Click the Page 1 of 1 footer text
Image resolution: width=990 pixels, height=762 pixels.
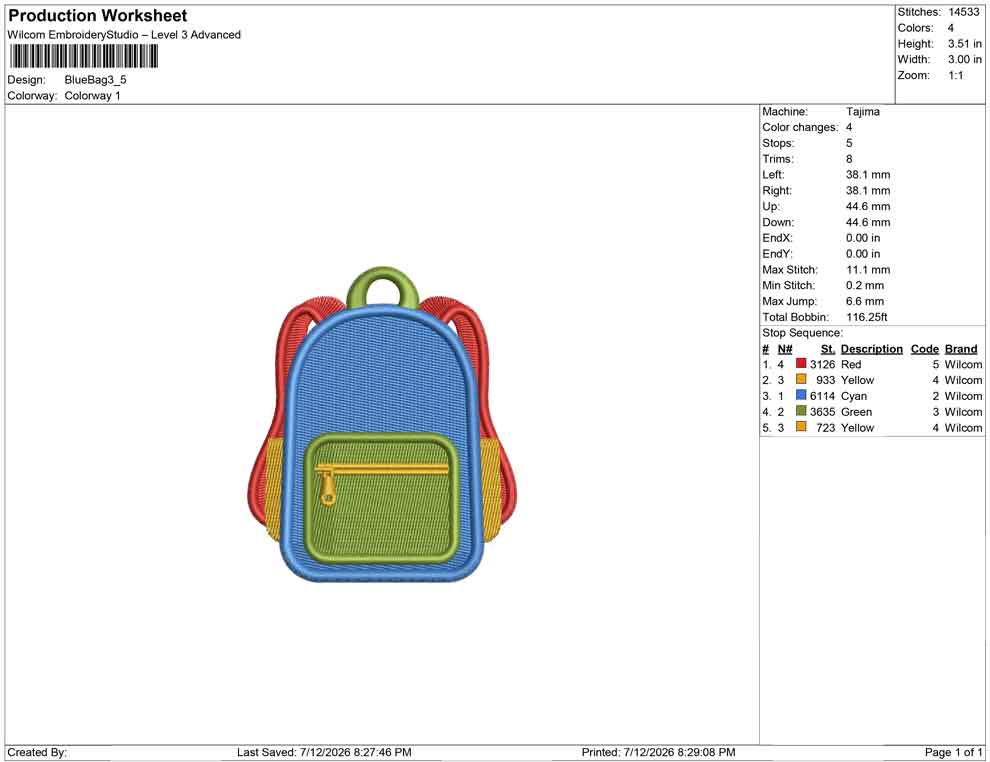pos(953,752)
